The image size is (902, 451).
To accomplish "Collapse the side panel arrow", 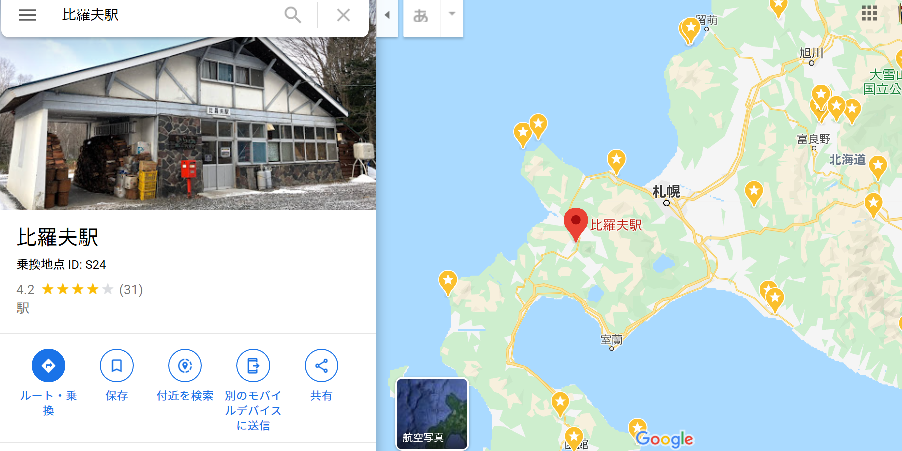I will [x=387, y=15].
